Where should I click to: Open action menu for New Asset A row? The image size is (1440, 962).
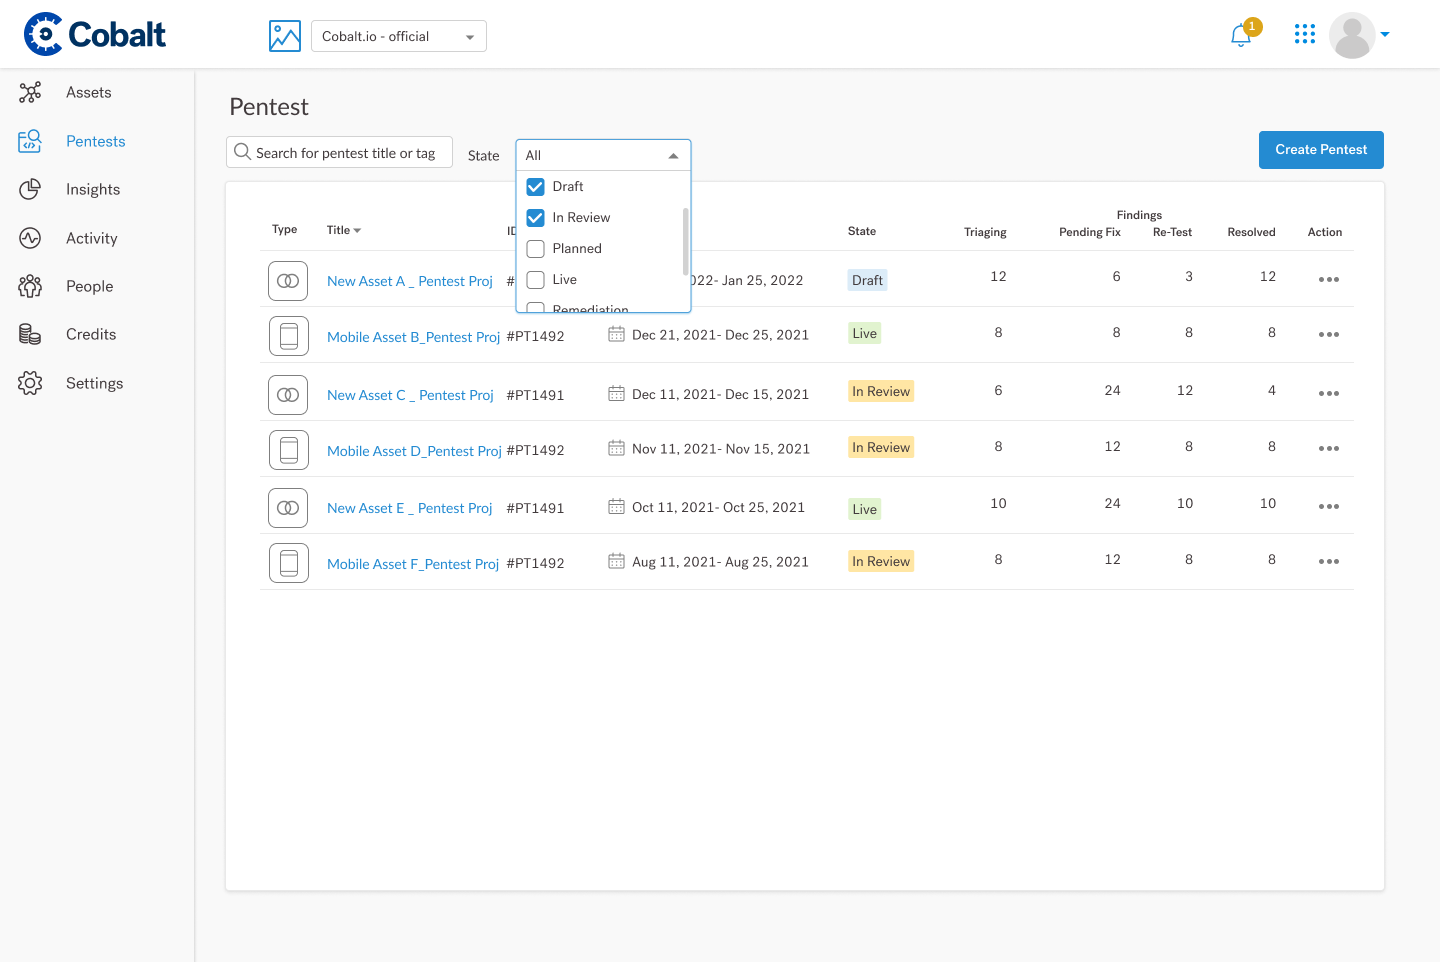point(1328,280)
